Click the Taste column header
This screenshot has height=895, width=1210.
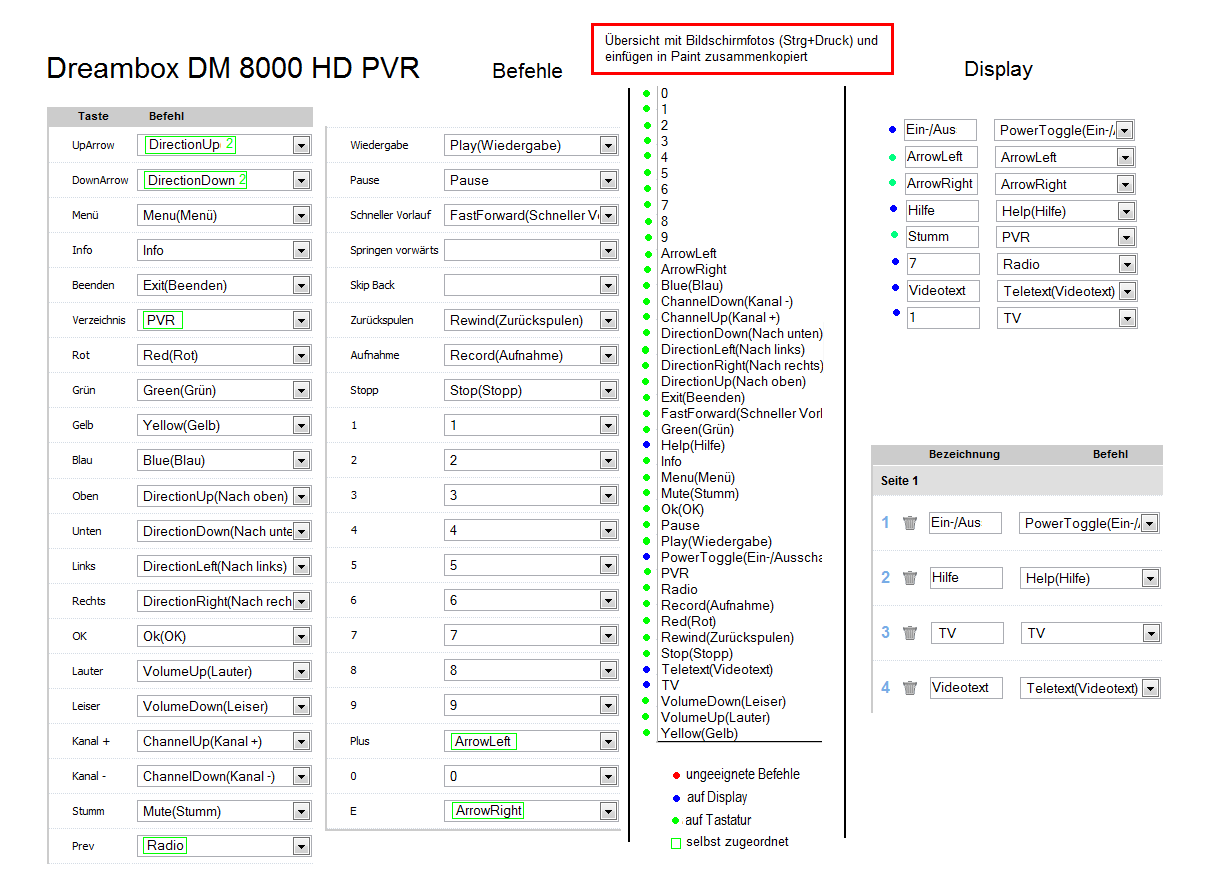(x=93, y=116)
